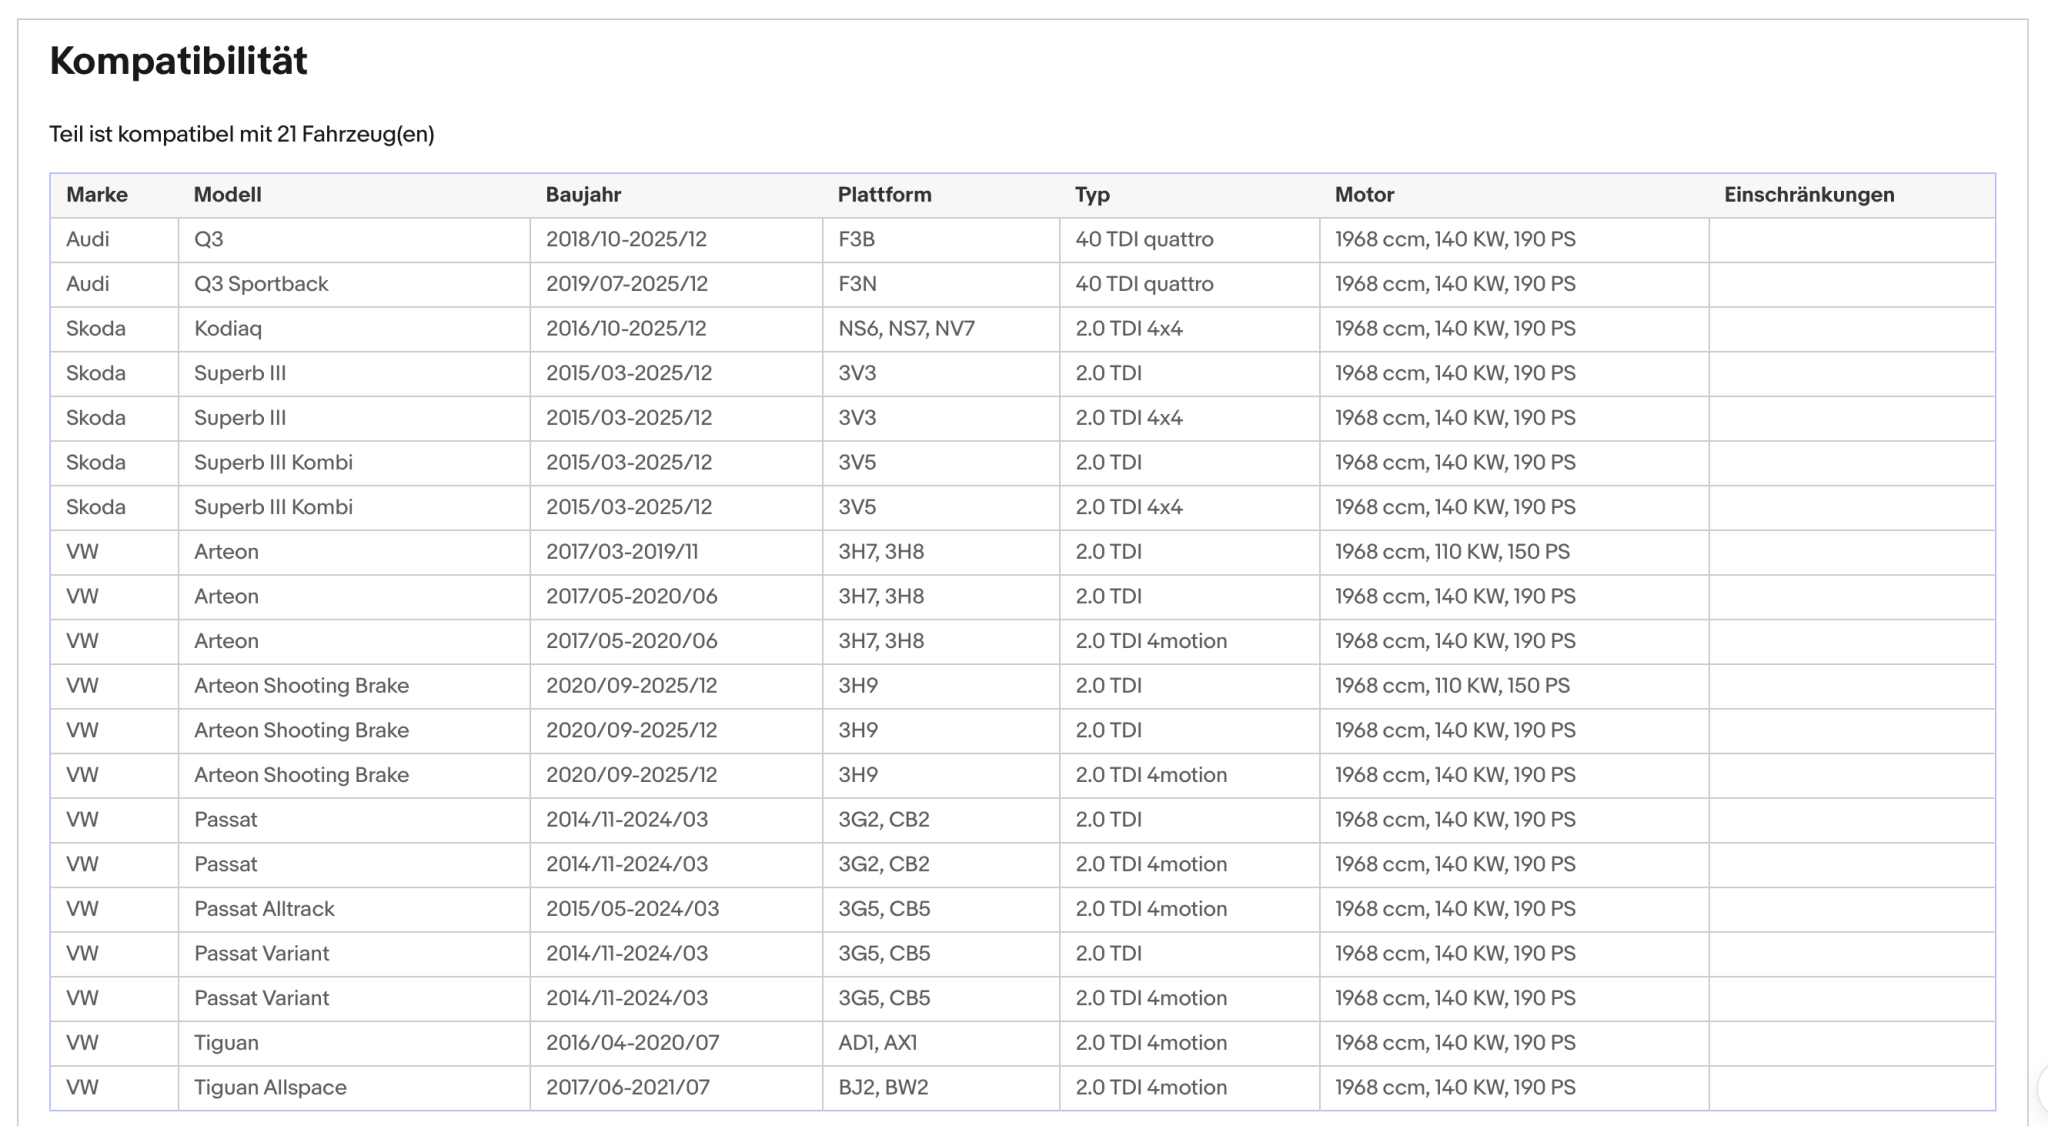Screen dimensions: 2048x1126
Task: Click the Modell column header
Action: click(x=228, y=195)
